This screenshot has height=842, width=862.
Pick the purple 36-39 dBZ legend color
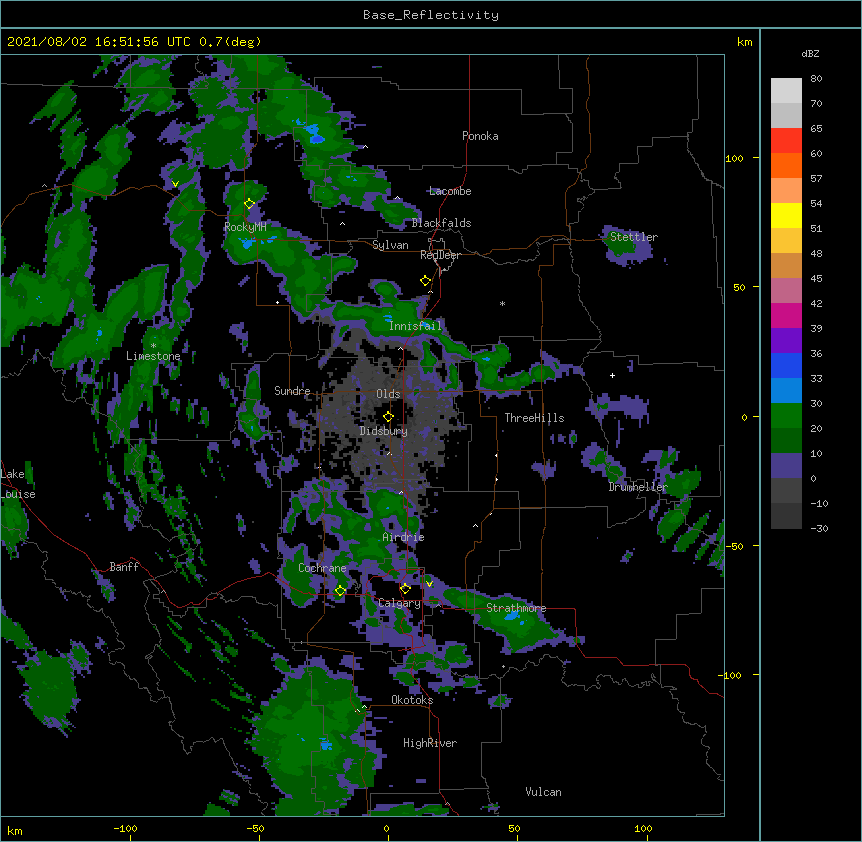786,340
